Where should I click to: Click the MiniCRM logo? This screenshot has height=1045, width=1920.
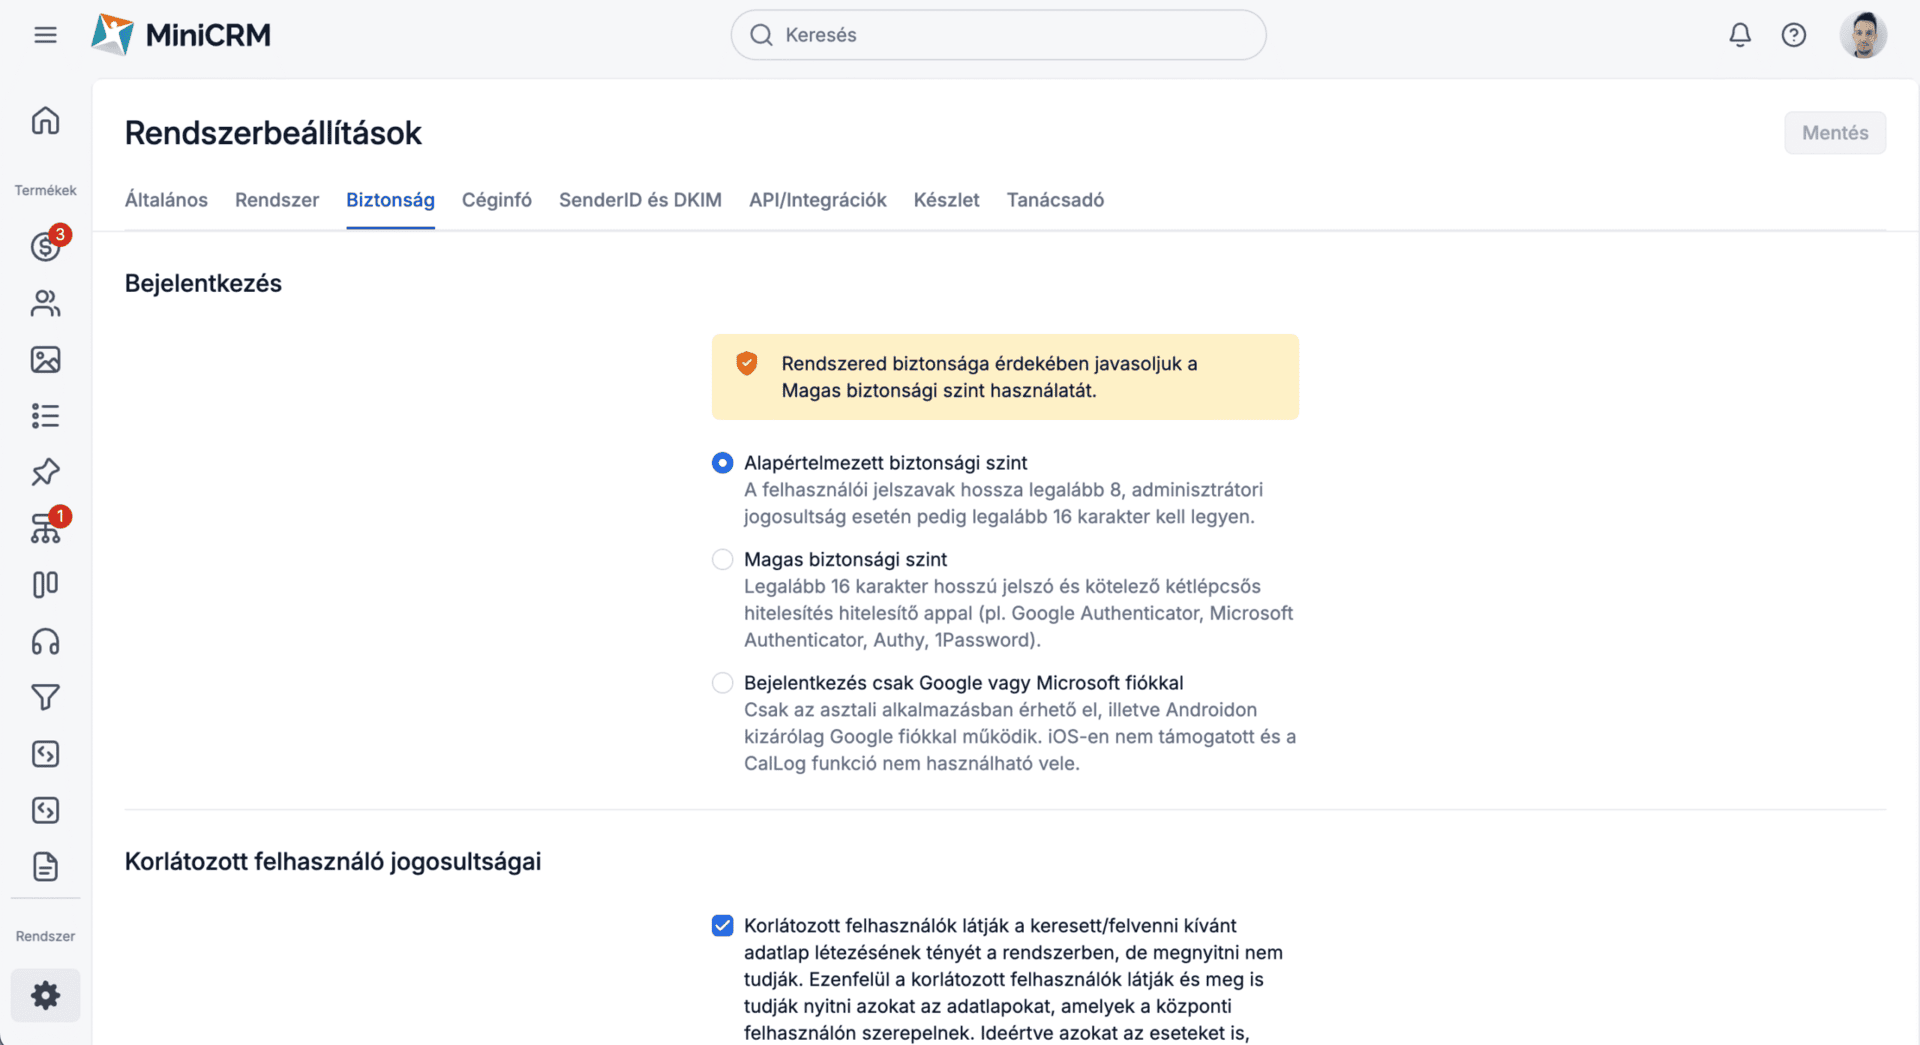pos(181,35)
